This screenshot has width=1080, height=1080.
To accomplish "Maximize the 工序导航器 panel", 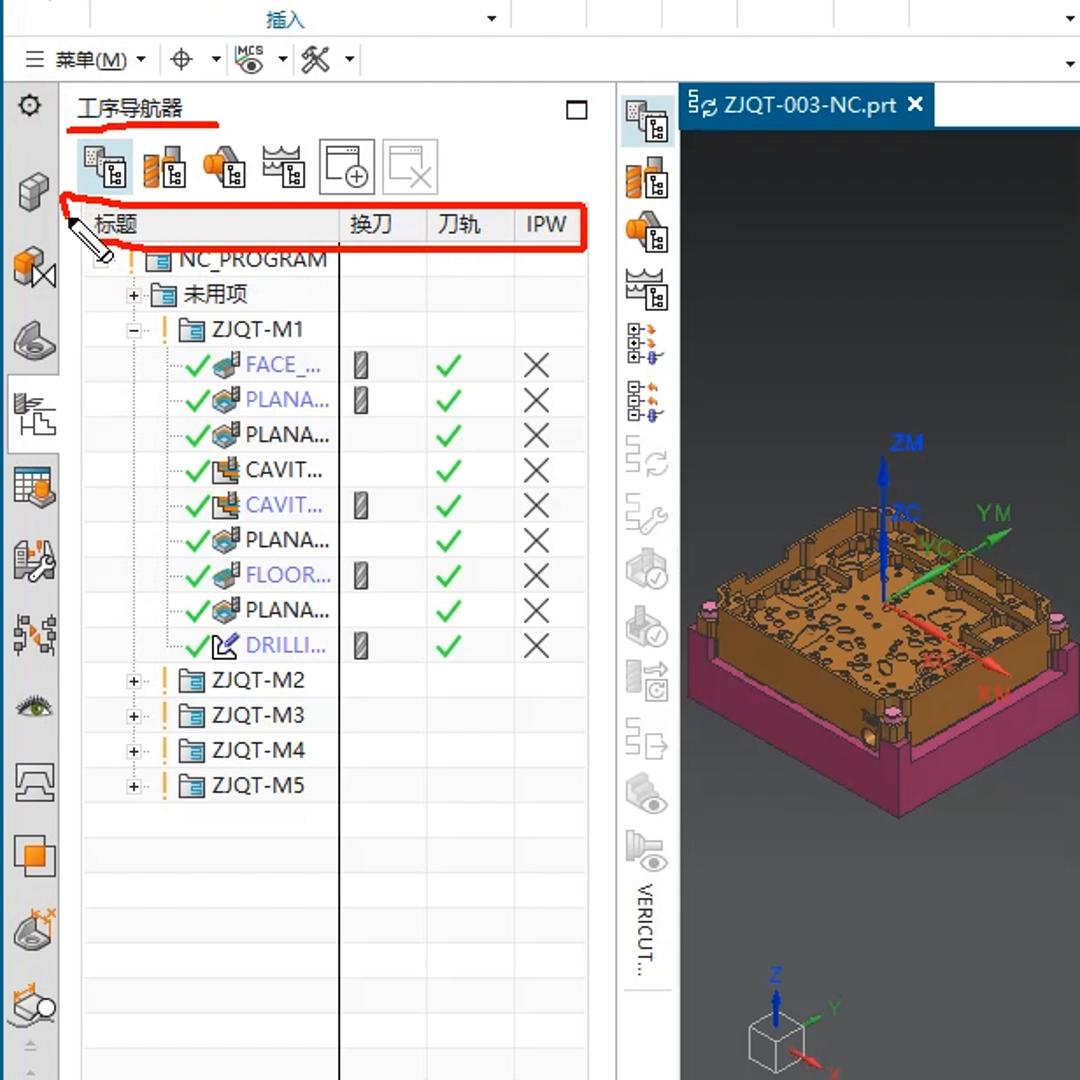I will pos(577,110).
